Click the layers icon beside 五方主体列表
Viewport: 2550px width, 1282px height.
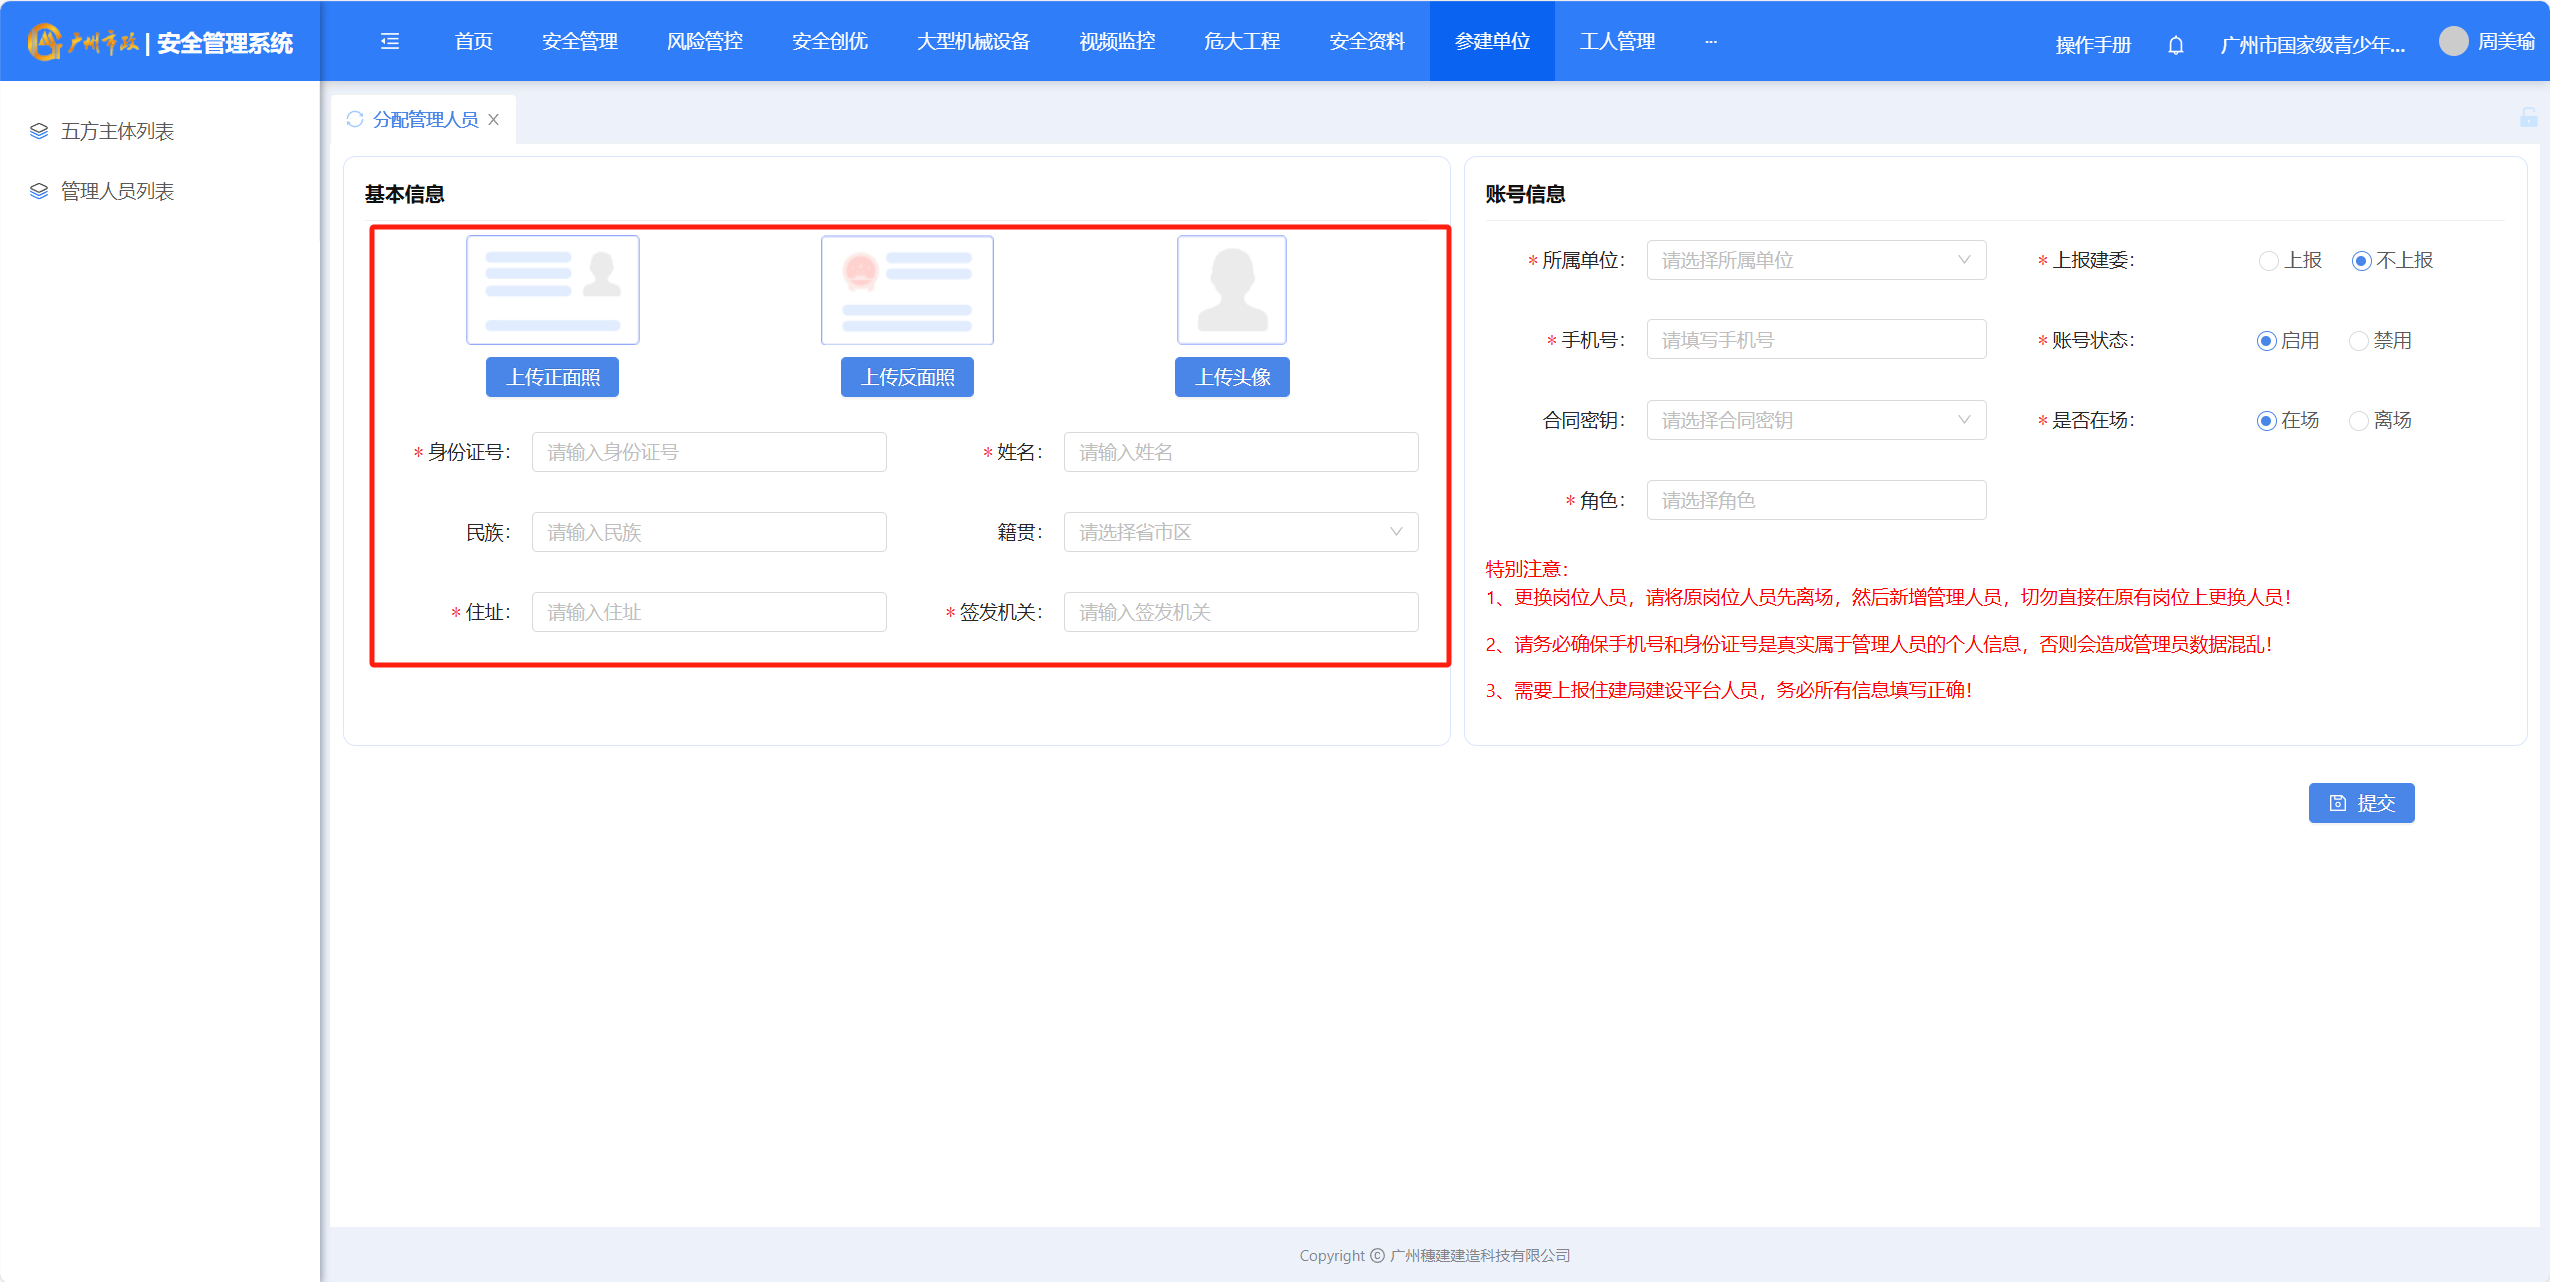39,131
